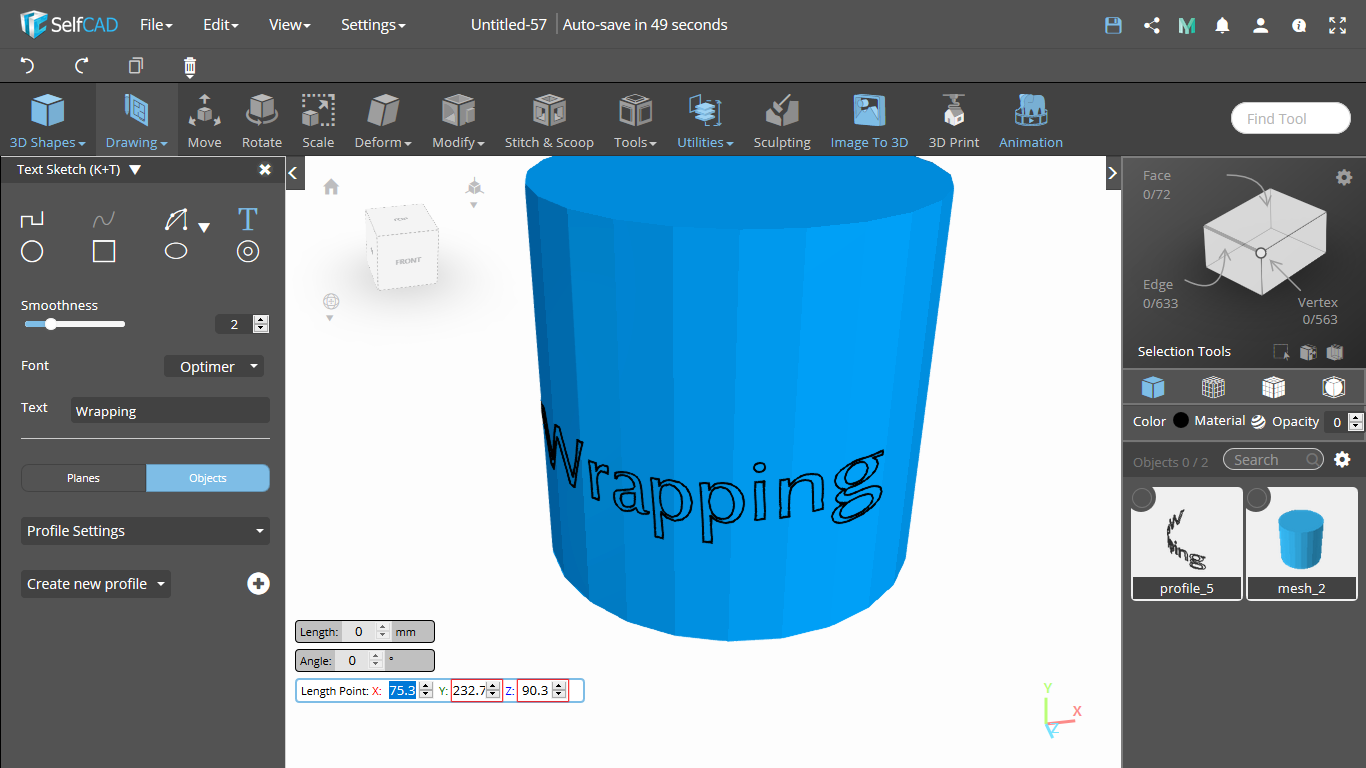Open the View menu
The image size is (1366, 768).
pyautogui.click(x=290, y=25)
